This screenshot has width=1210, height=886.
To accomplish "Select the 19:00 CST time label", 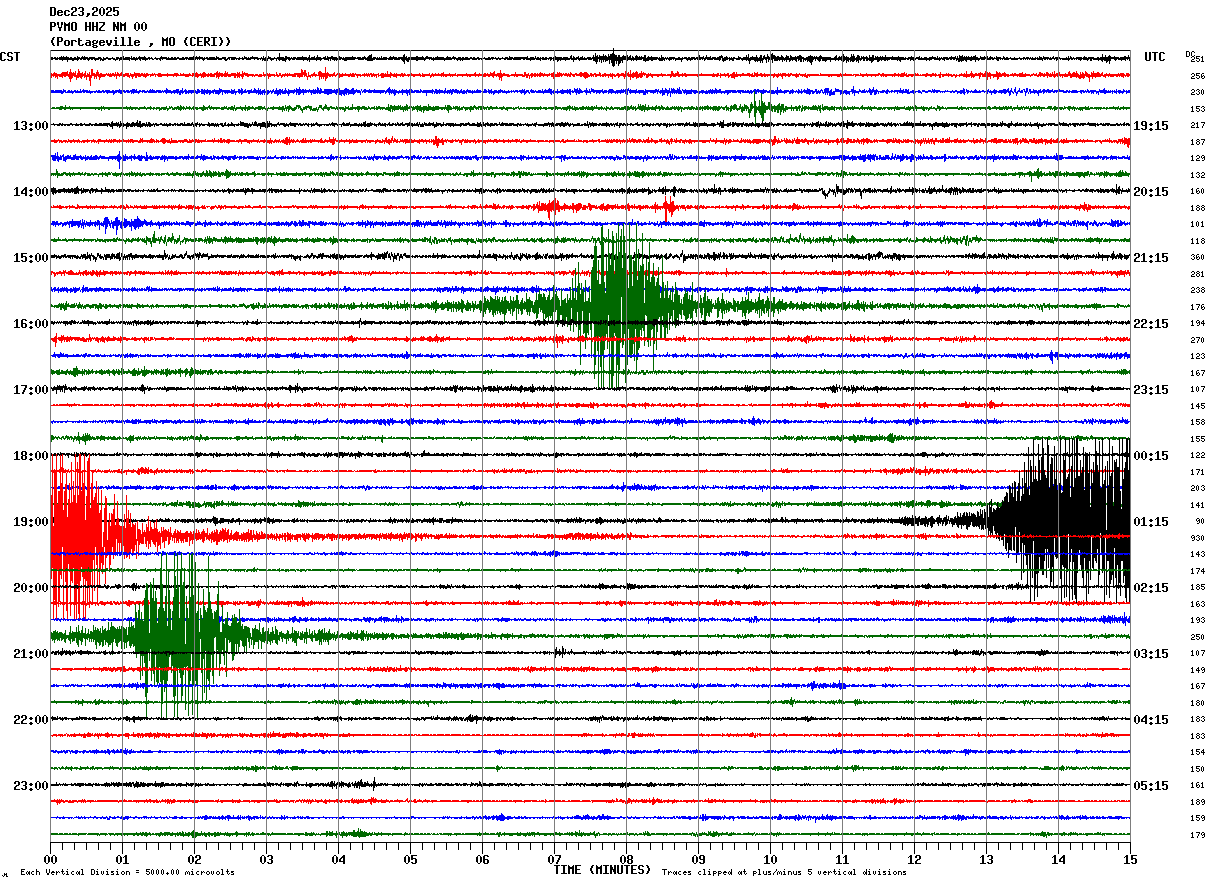I will tap(30, 522).
